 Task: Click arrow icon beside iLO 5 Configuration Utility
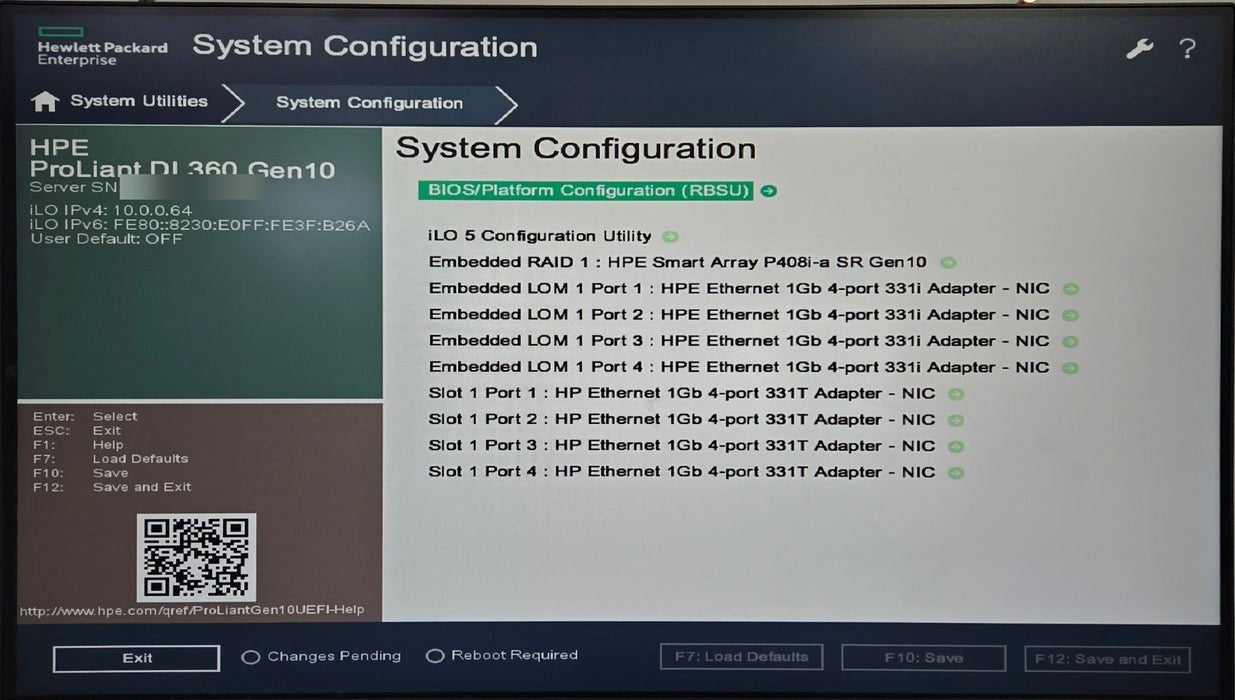[x=670, y=237]
